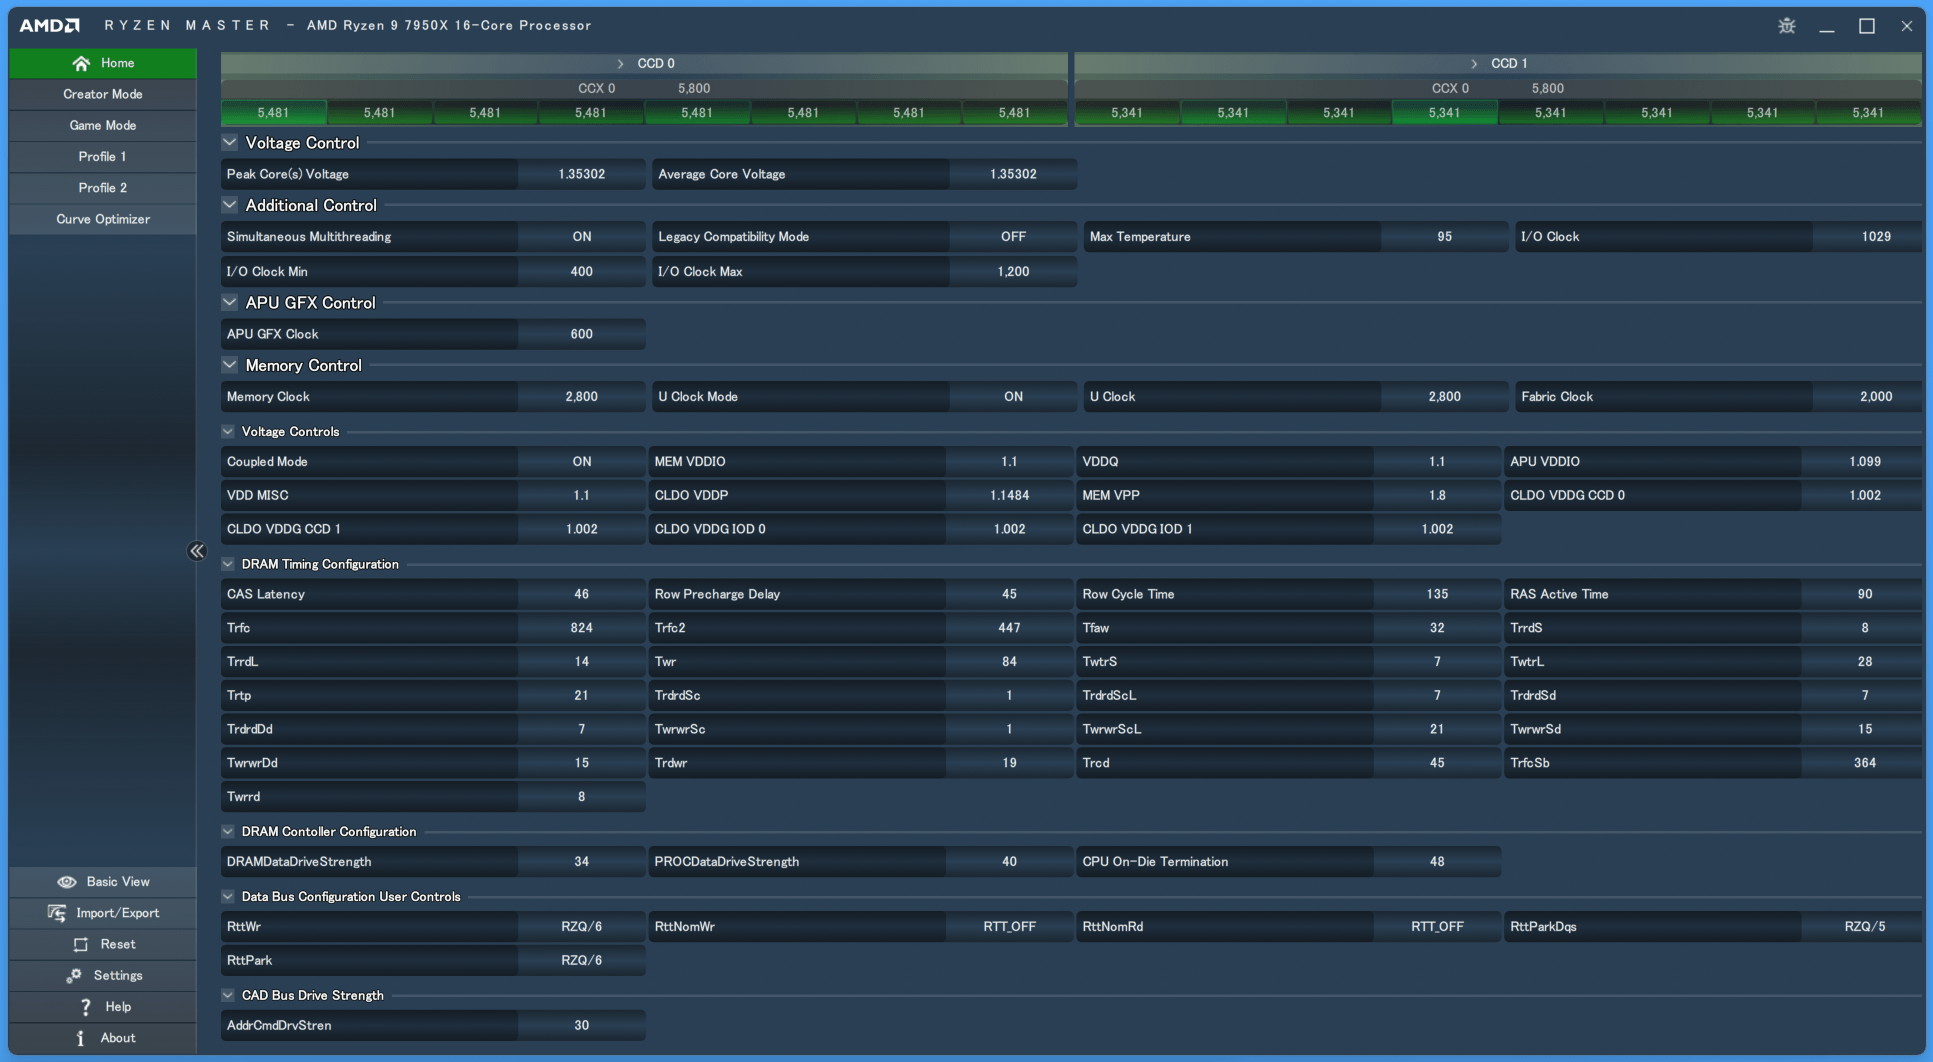Switch to Profile 2
The height and width of the screenshot is (1062, 1933).
click(x=103, y=188)
